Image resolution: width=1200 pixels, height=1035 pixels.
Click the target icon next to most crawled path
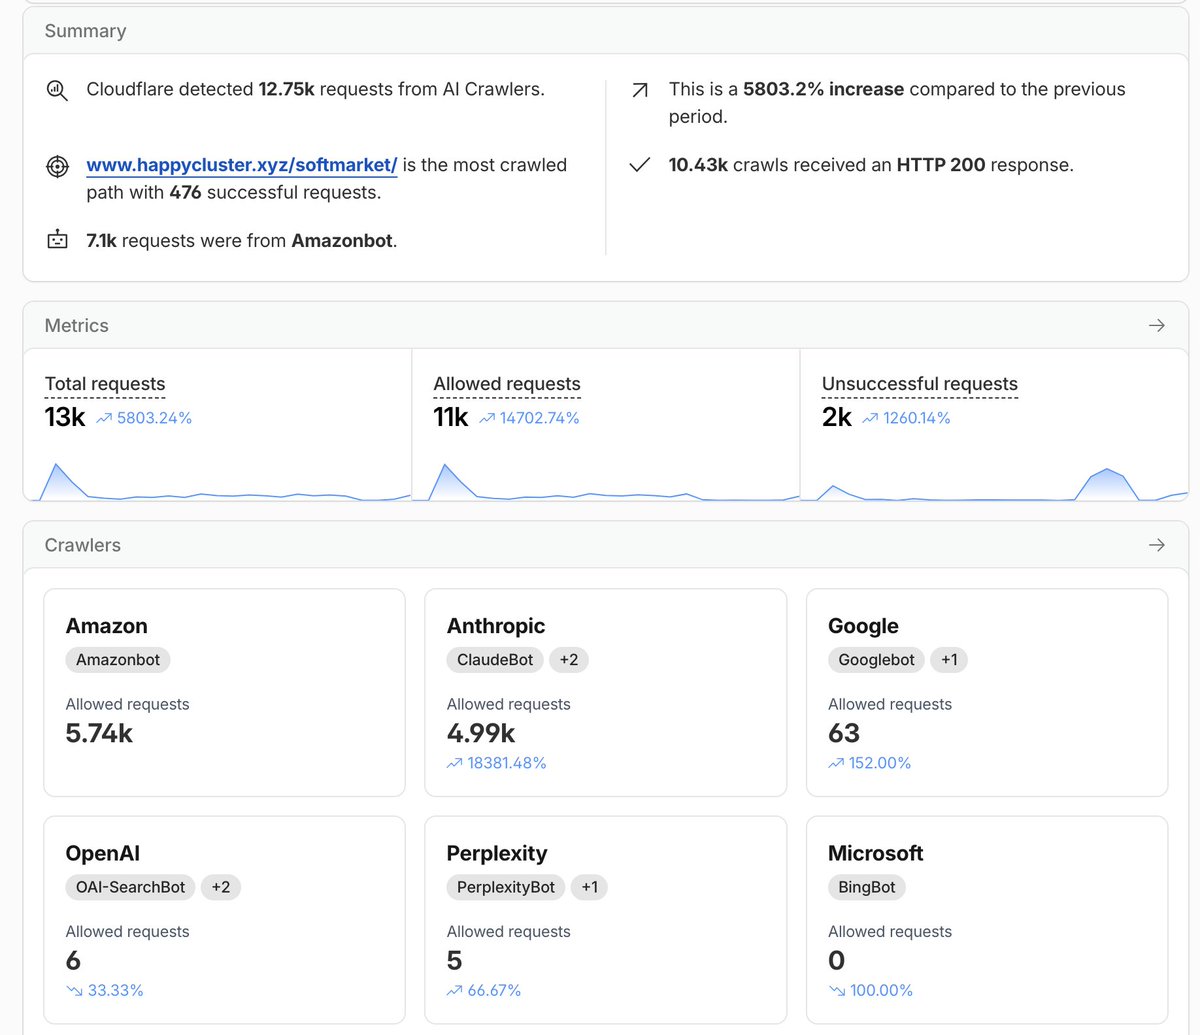point(58,166)
